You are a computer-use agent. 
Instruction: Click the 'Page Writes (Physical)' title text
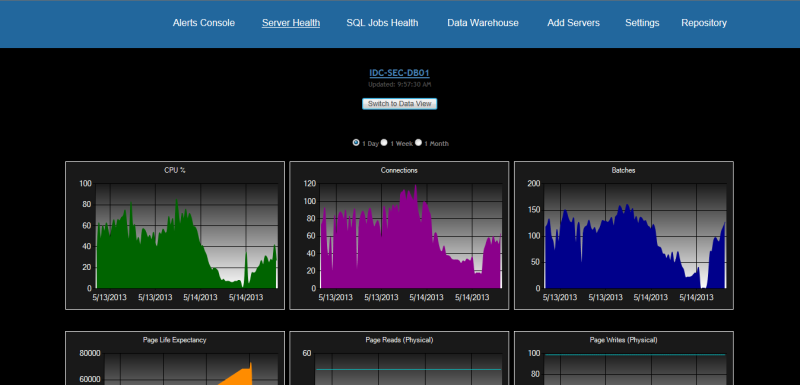pyautogui.click(x=623, y=340)
